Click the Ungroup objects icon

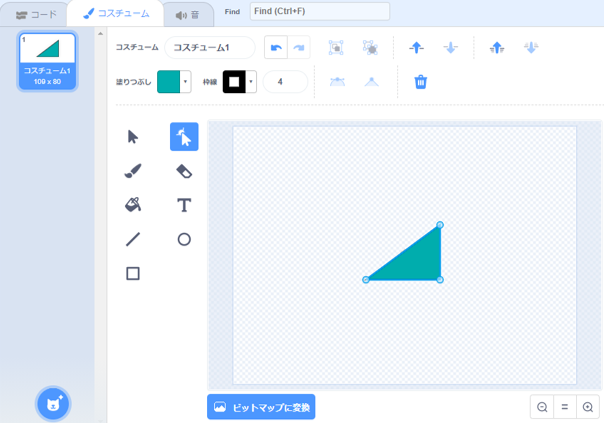(x=370, y=47)
